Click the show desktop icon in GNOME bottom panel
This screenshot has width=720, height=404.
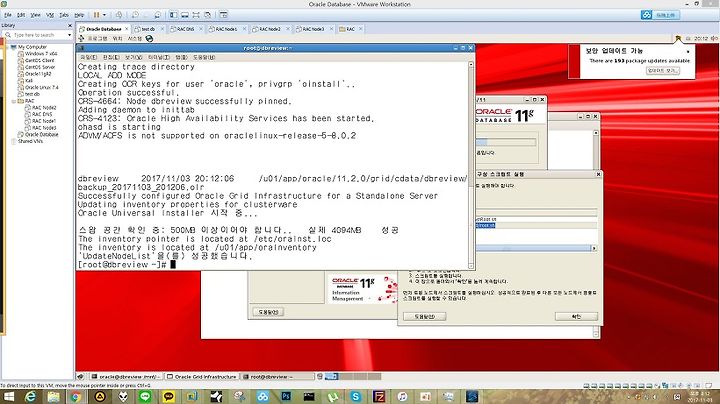(x=80, y=376)
